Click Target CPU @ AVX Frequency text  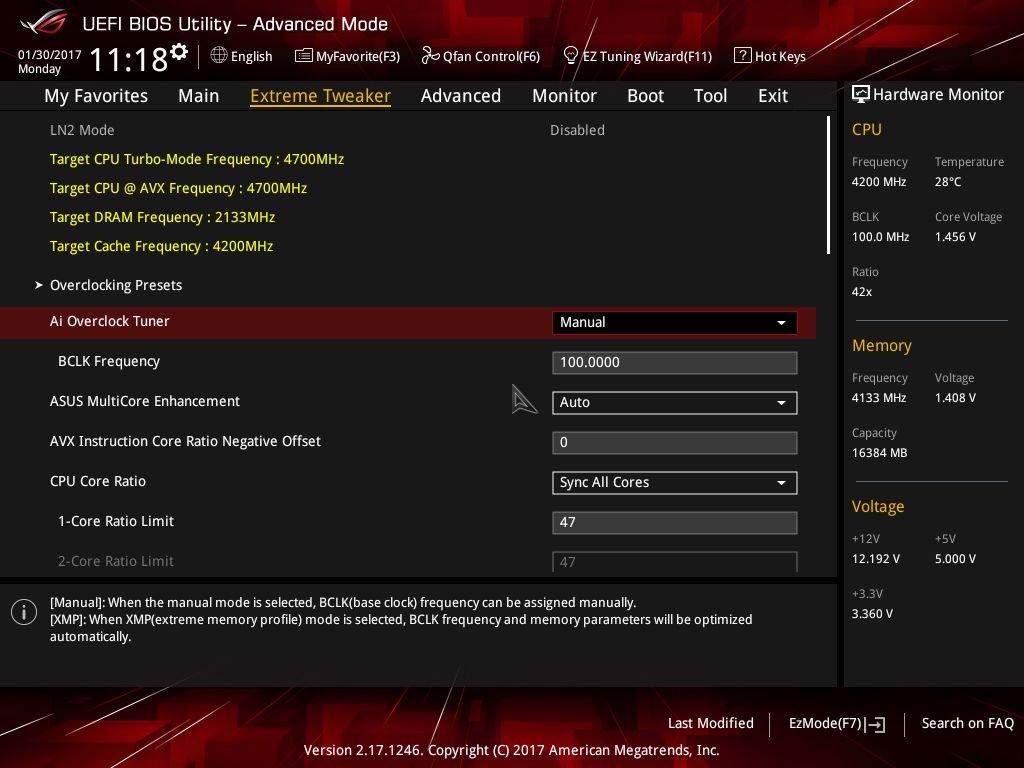point(178,188)
